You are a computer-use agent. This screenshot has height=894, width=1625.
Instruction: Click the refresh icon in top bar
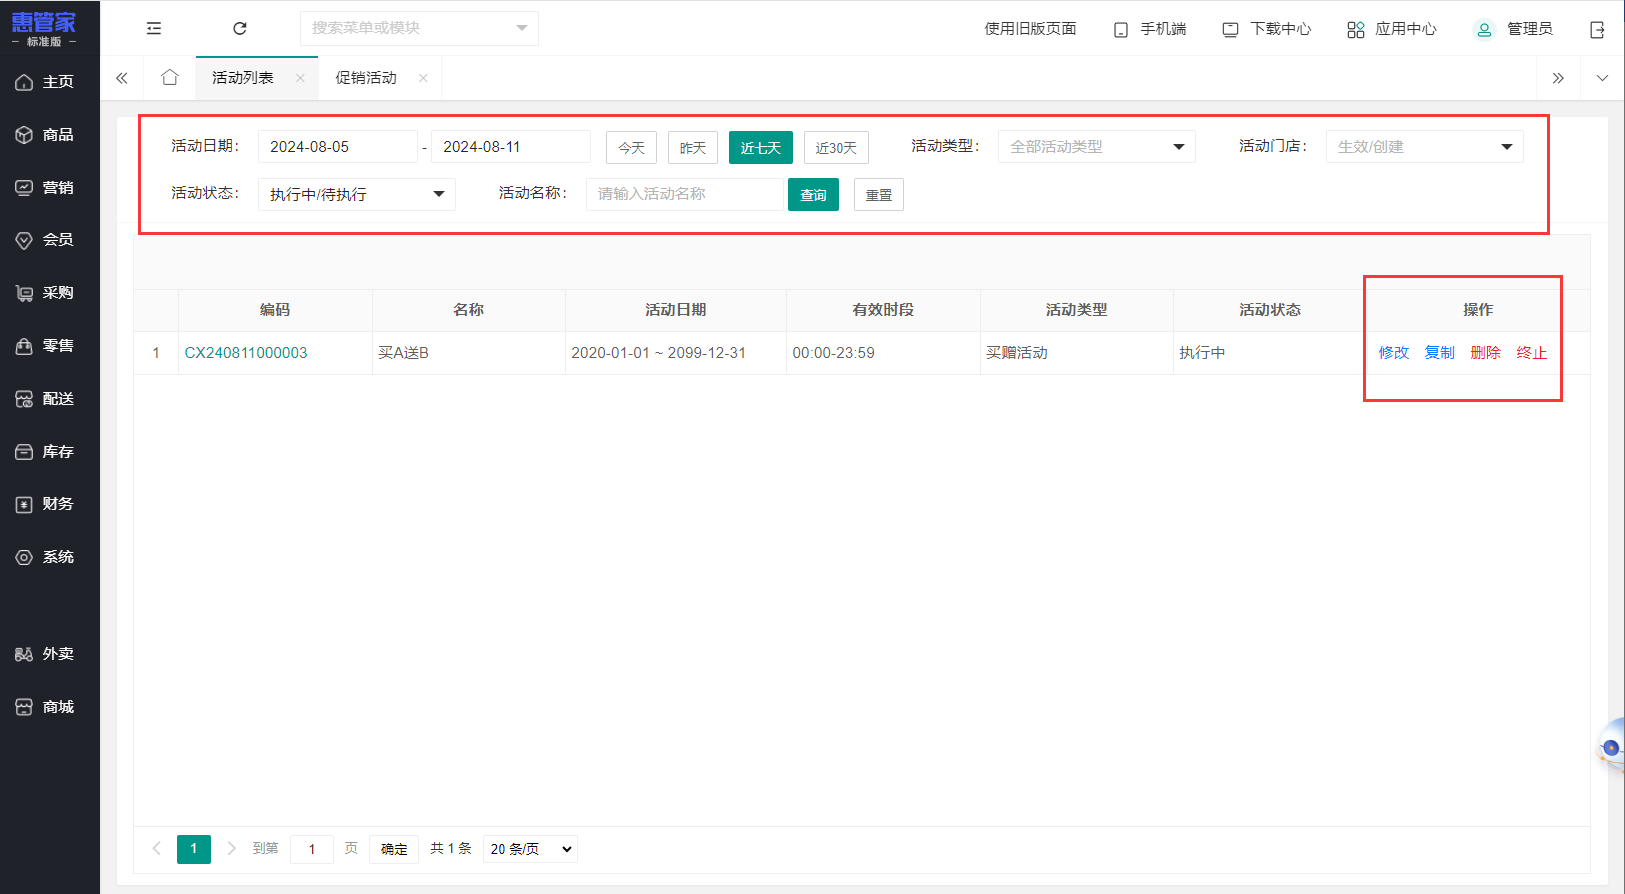240,28
